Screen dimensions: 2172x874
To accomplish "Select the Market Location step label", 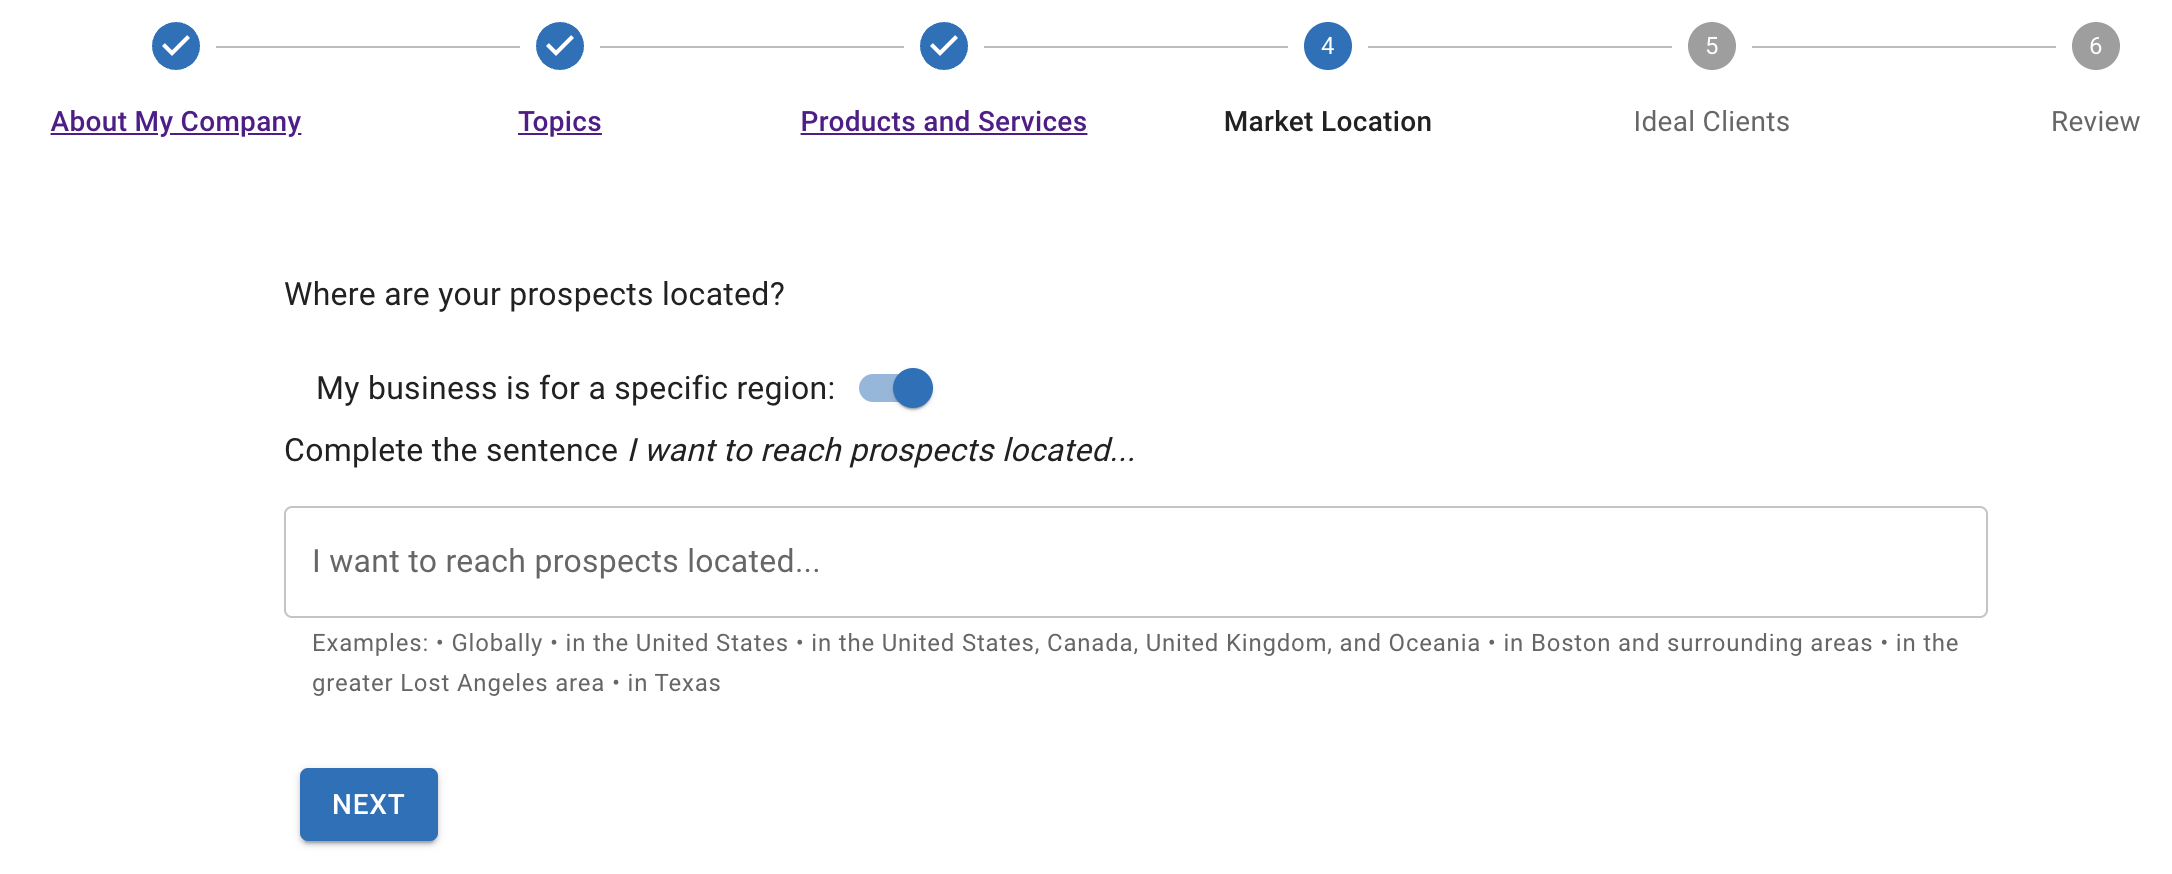I will (x=1328, y=122).
